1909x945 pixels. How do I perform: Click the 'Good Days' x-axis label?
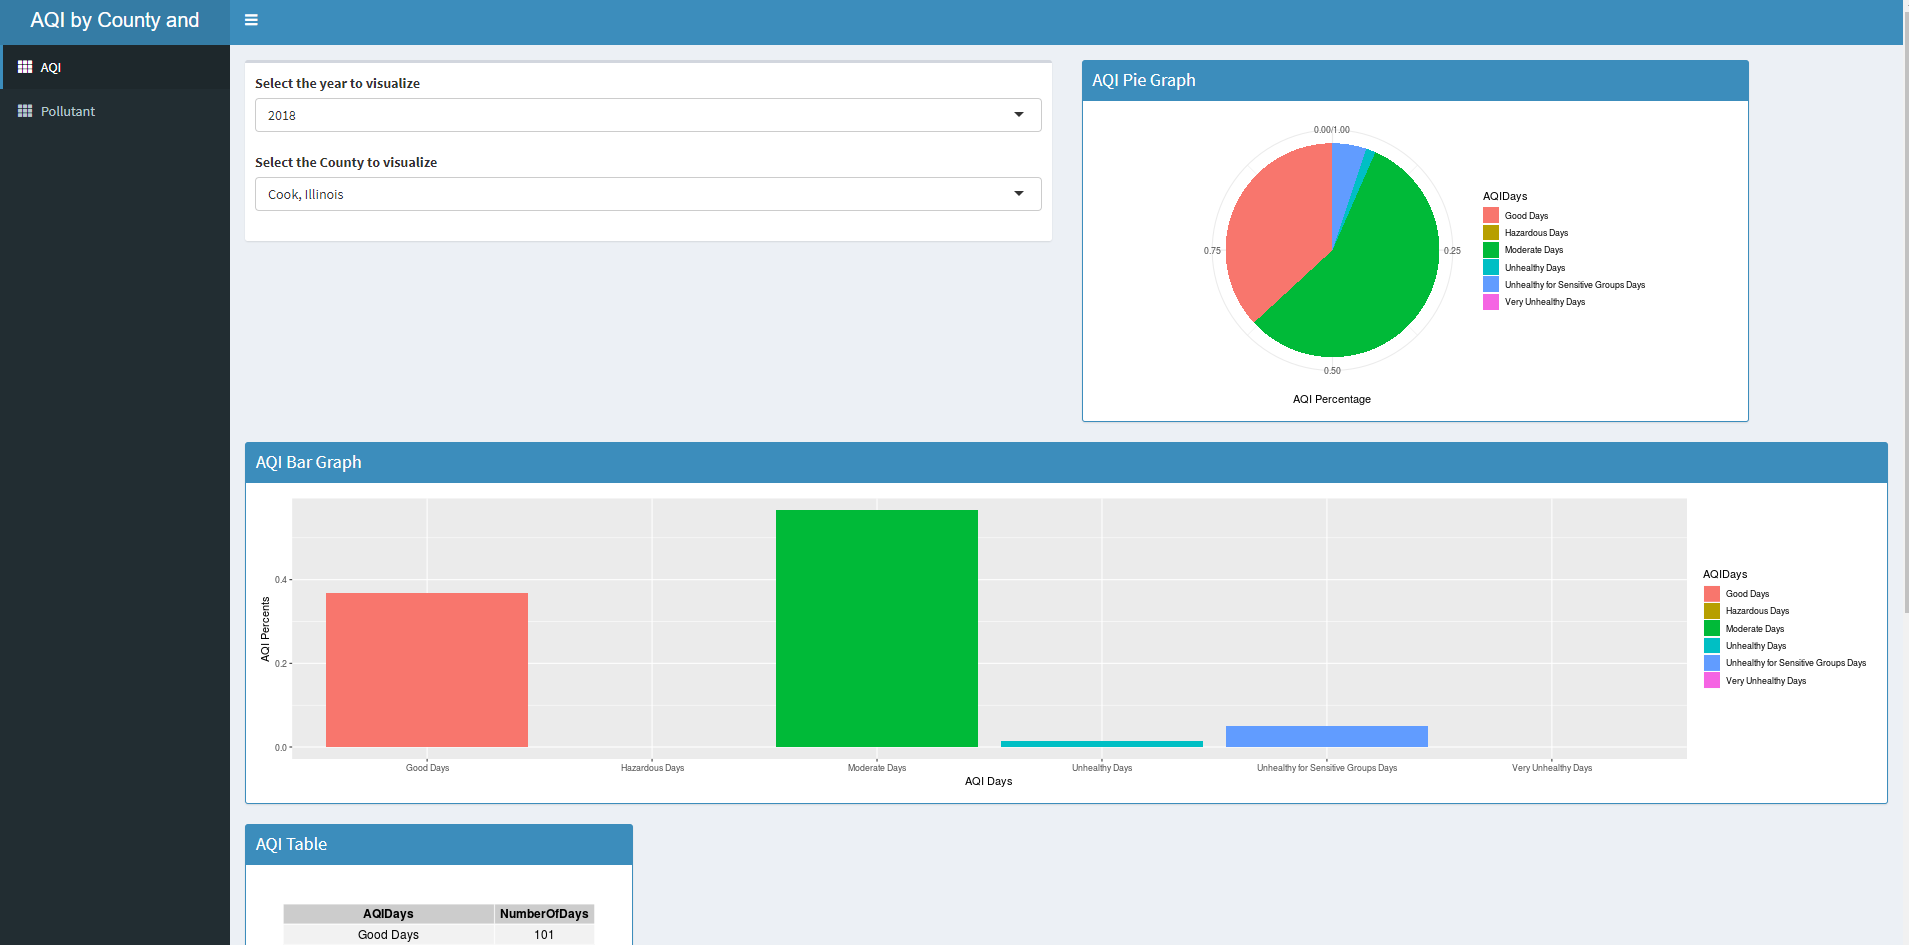click(x=427, y=768)
